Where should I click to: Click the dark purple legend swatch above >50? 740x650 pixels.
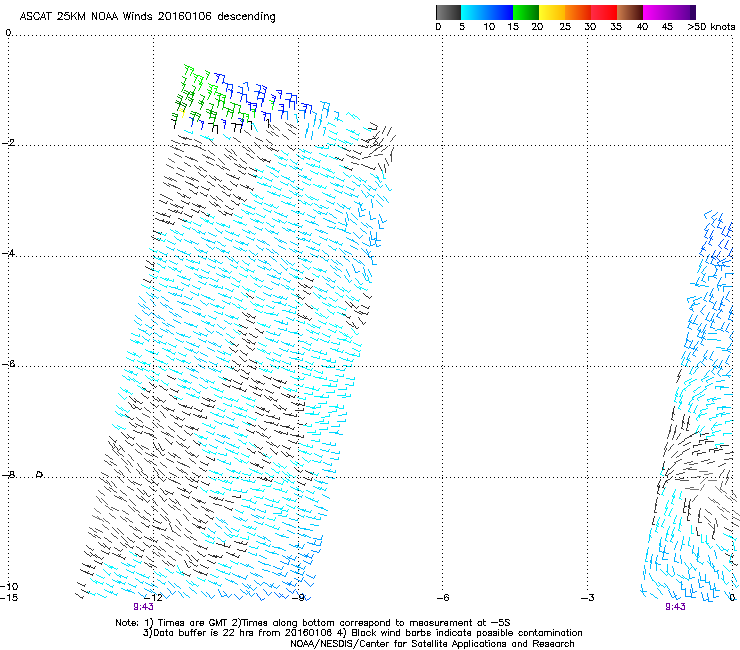tap(692, 12)
